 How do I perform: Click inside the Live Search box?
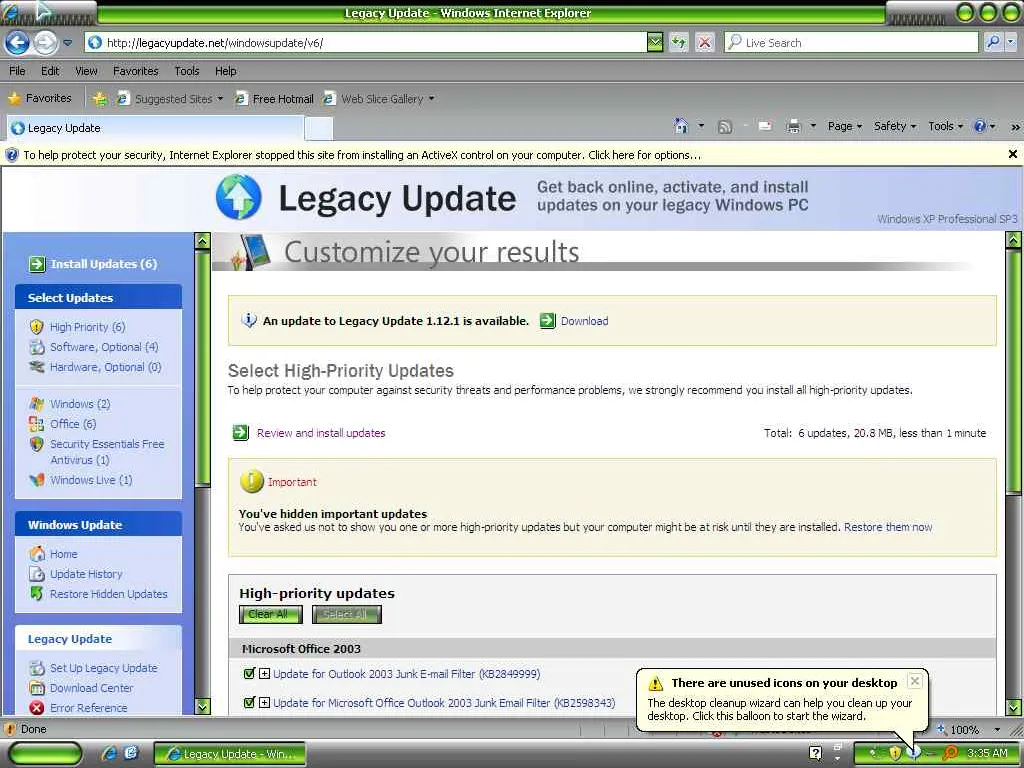850,43
